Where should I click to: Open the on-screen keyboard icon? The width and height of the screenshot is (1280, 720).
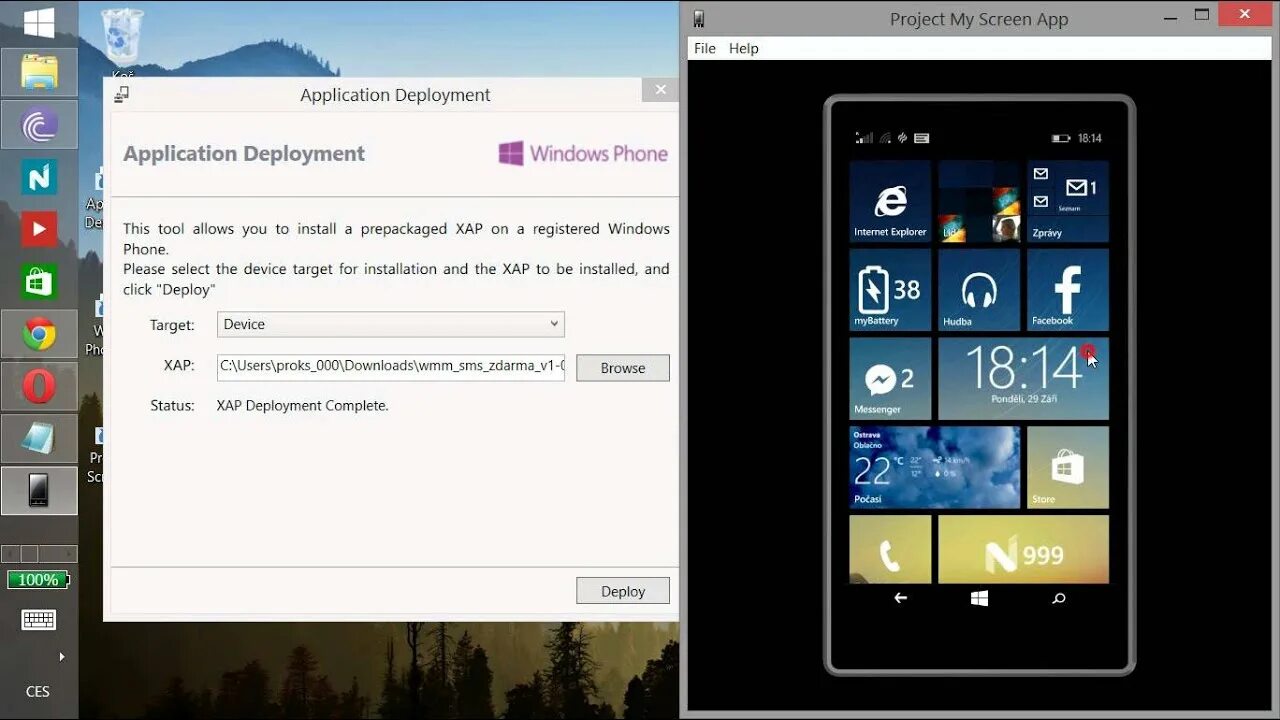pos(39,620)
